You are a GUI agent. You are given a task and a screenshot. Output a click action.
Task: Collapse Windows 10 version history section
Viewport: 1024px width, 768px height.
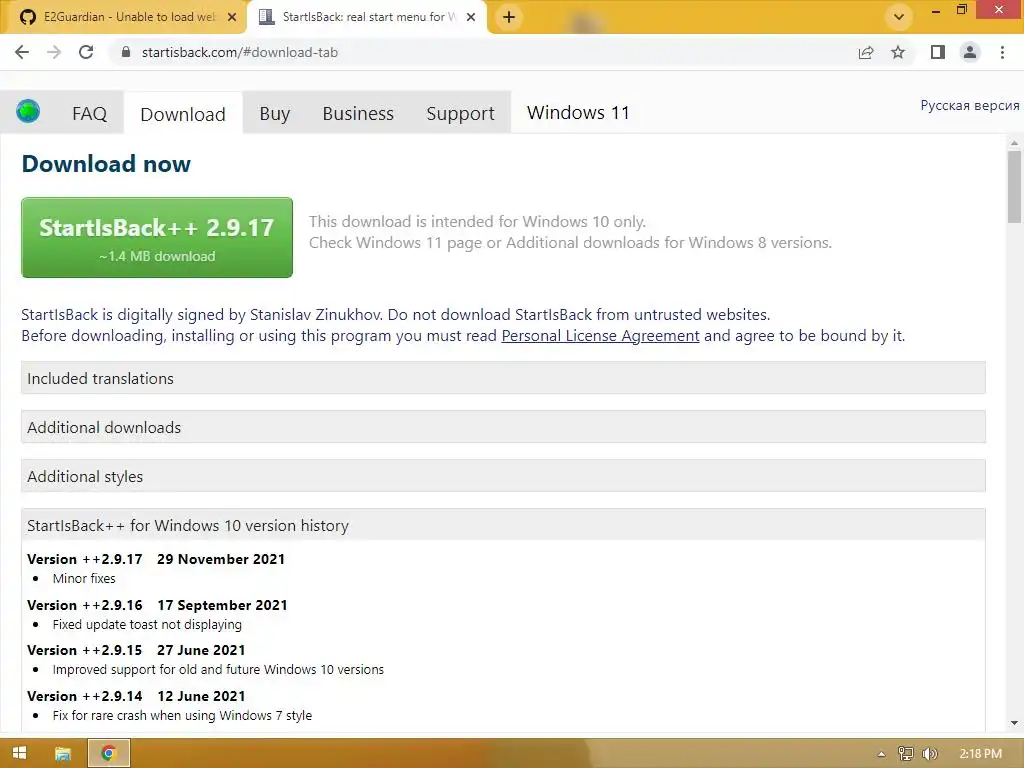(503, 525)
